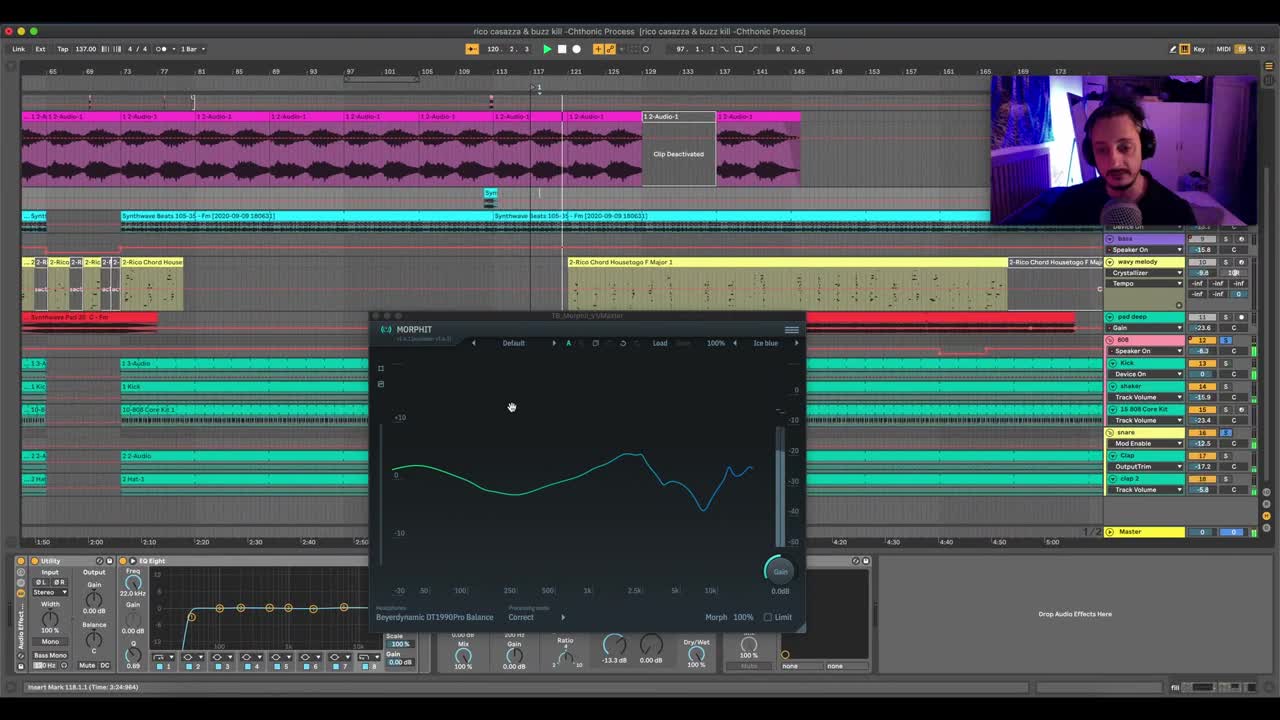
Task: Click track activator 14 on shaker
Action: coord(1202,386)
